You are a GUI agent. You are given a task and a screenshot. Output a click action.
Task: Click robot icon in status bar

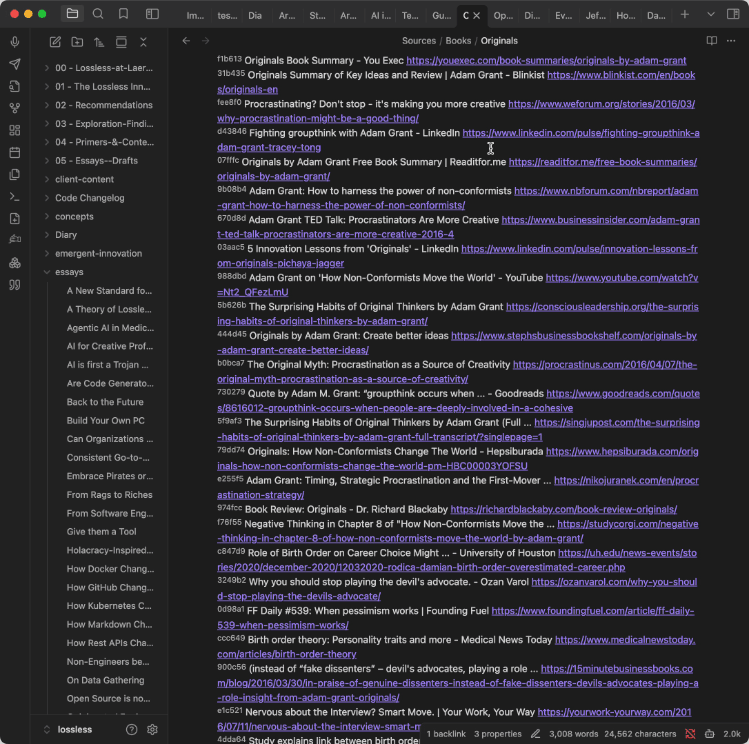710,733
